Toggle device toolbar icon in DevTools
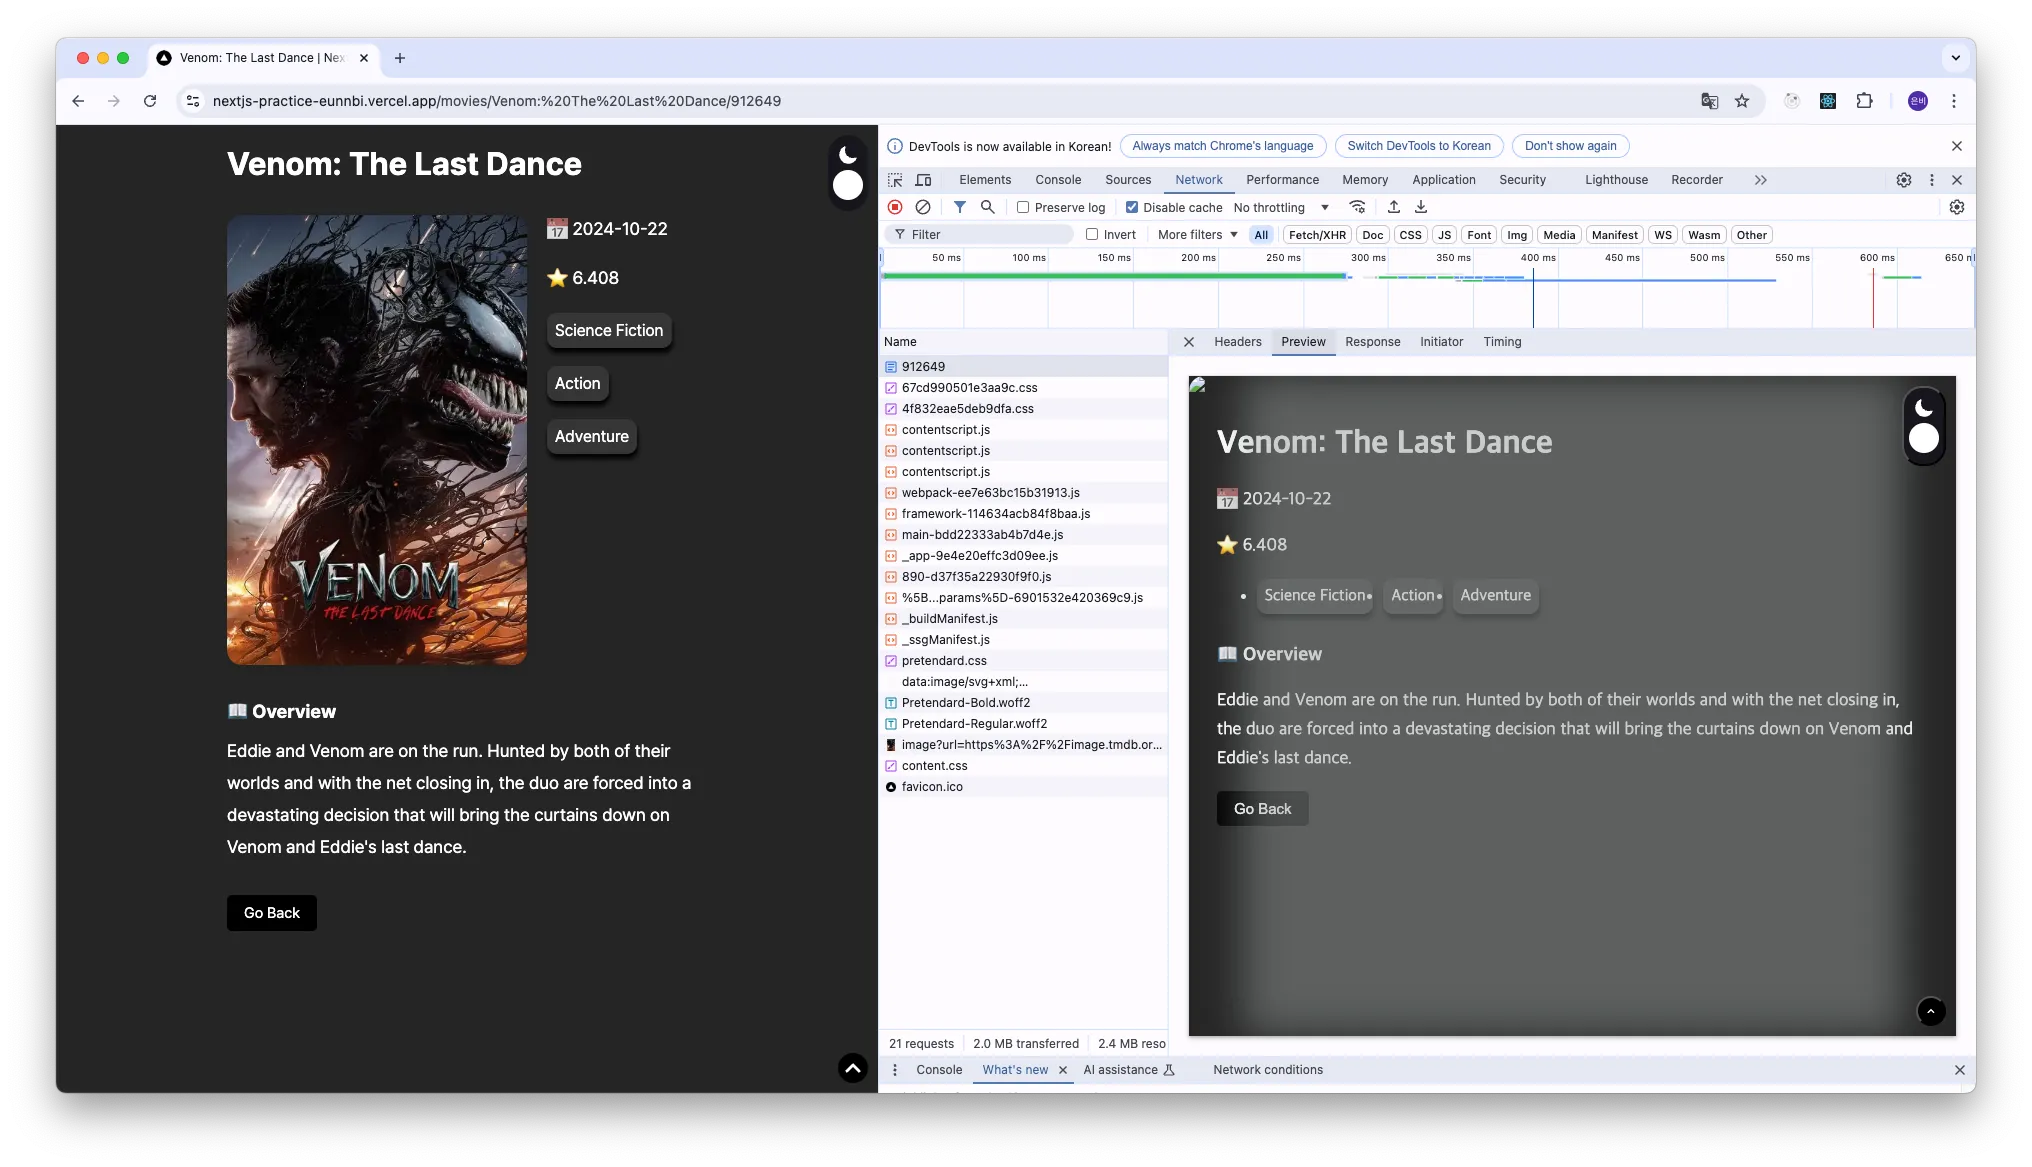2032x1167 pixels. 923,180
